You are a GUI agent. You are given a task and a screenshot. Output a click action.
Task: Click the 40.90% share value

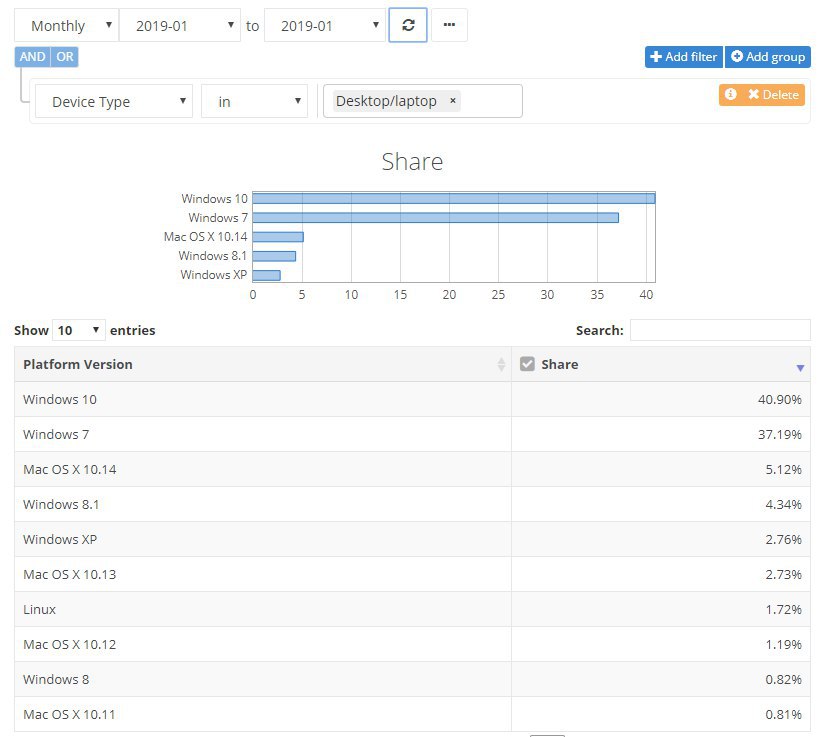pos(780,399)
